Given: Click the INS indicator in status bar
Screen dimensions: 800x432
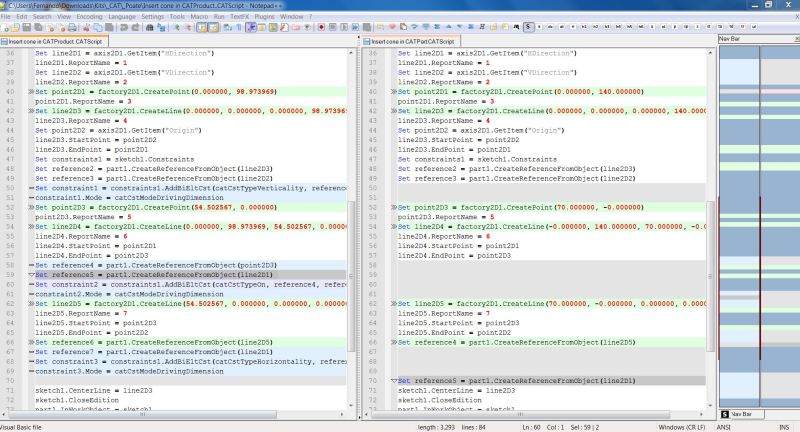Looking at the screenshot, I should (784, 427).
